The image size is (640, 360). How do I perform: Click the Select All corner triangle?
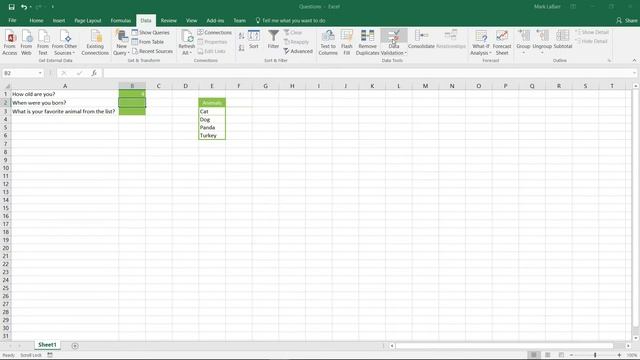point(6,86)
